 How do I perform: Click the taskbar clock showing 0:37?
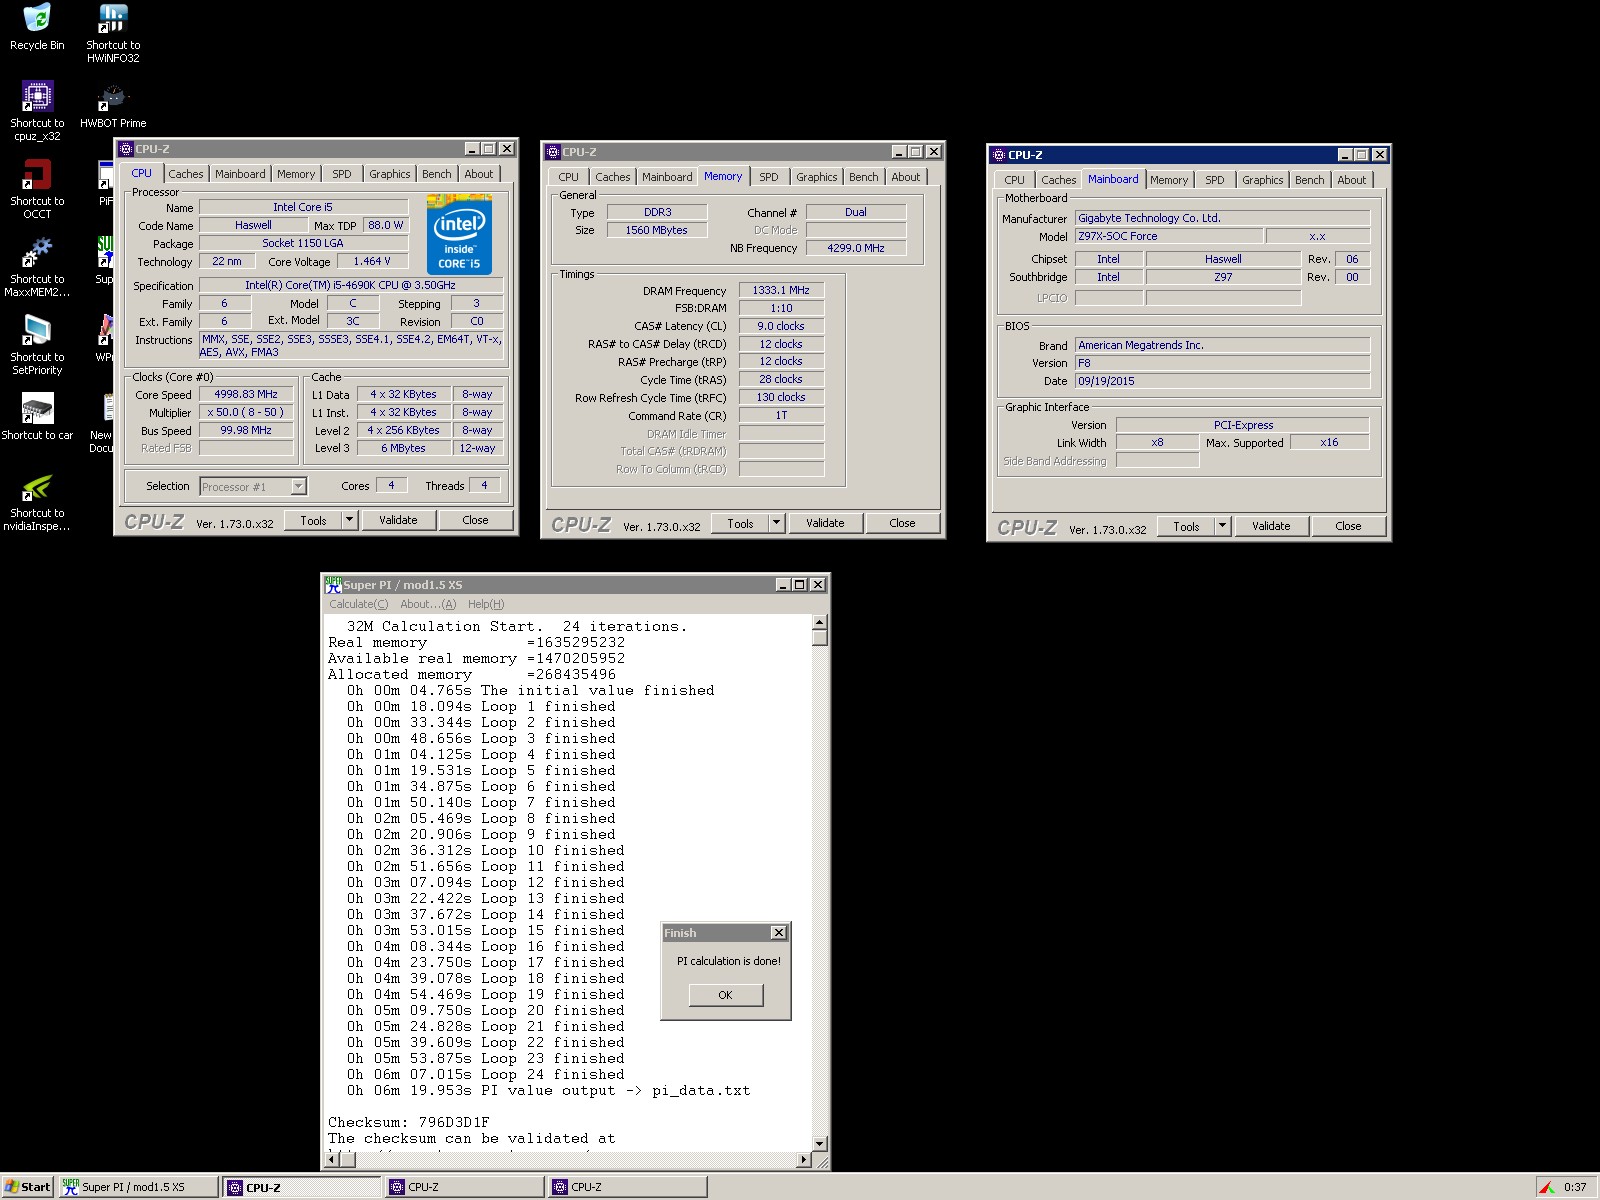(x=1575, y=1187)
